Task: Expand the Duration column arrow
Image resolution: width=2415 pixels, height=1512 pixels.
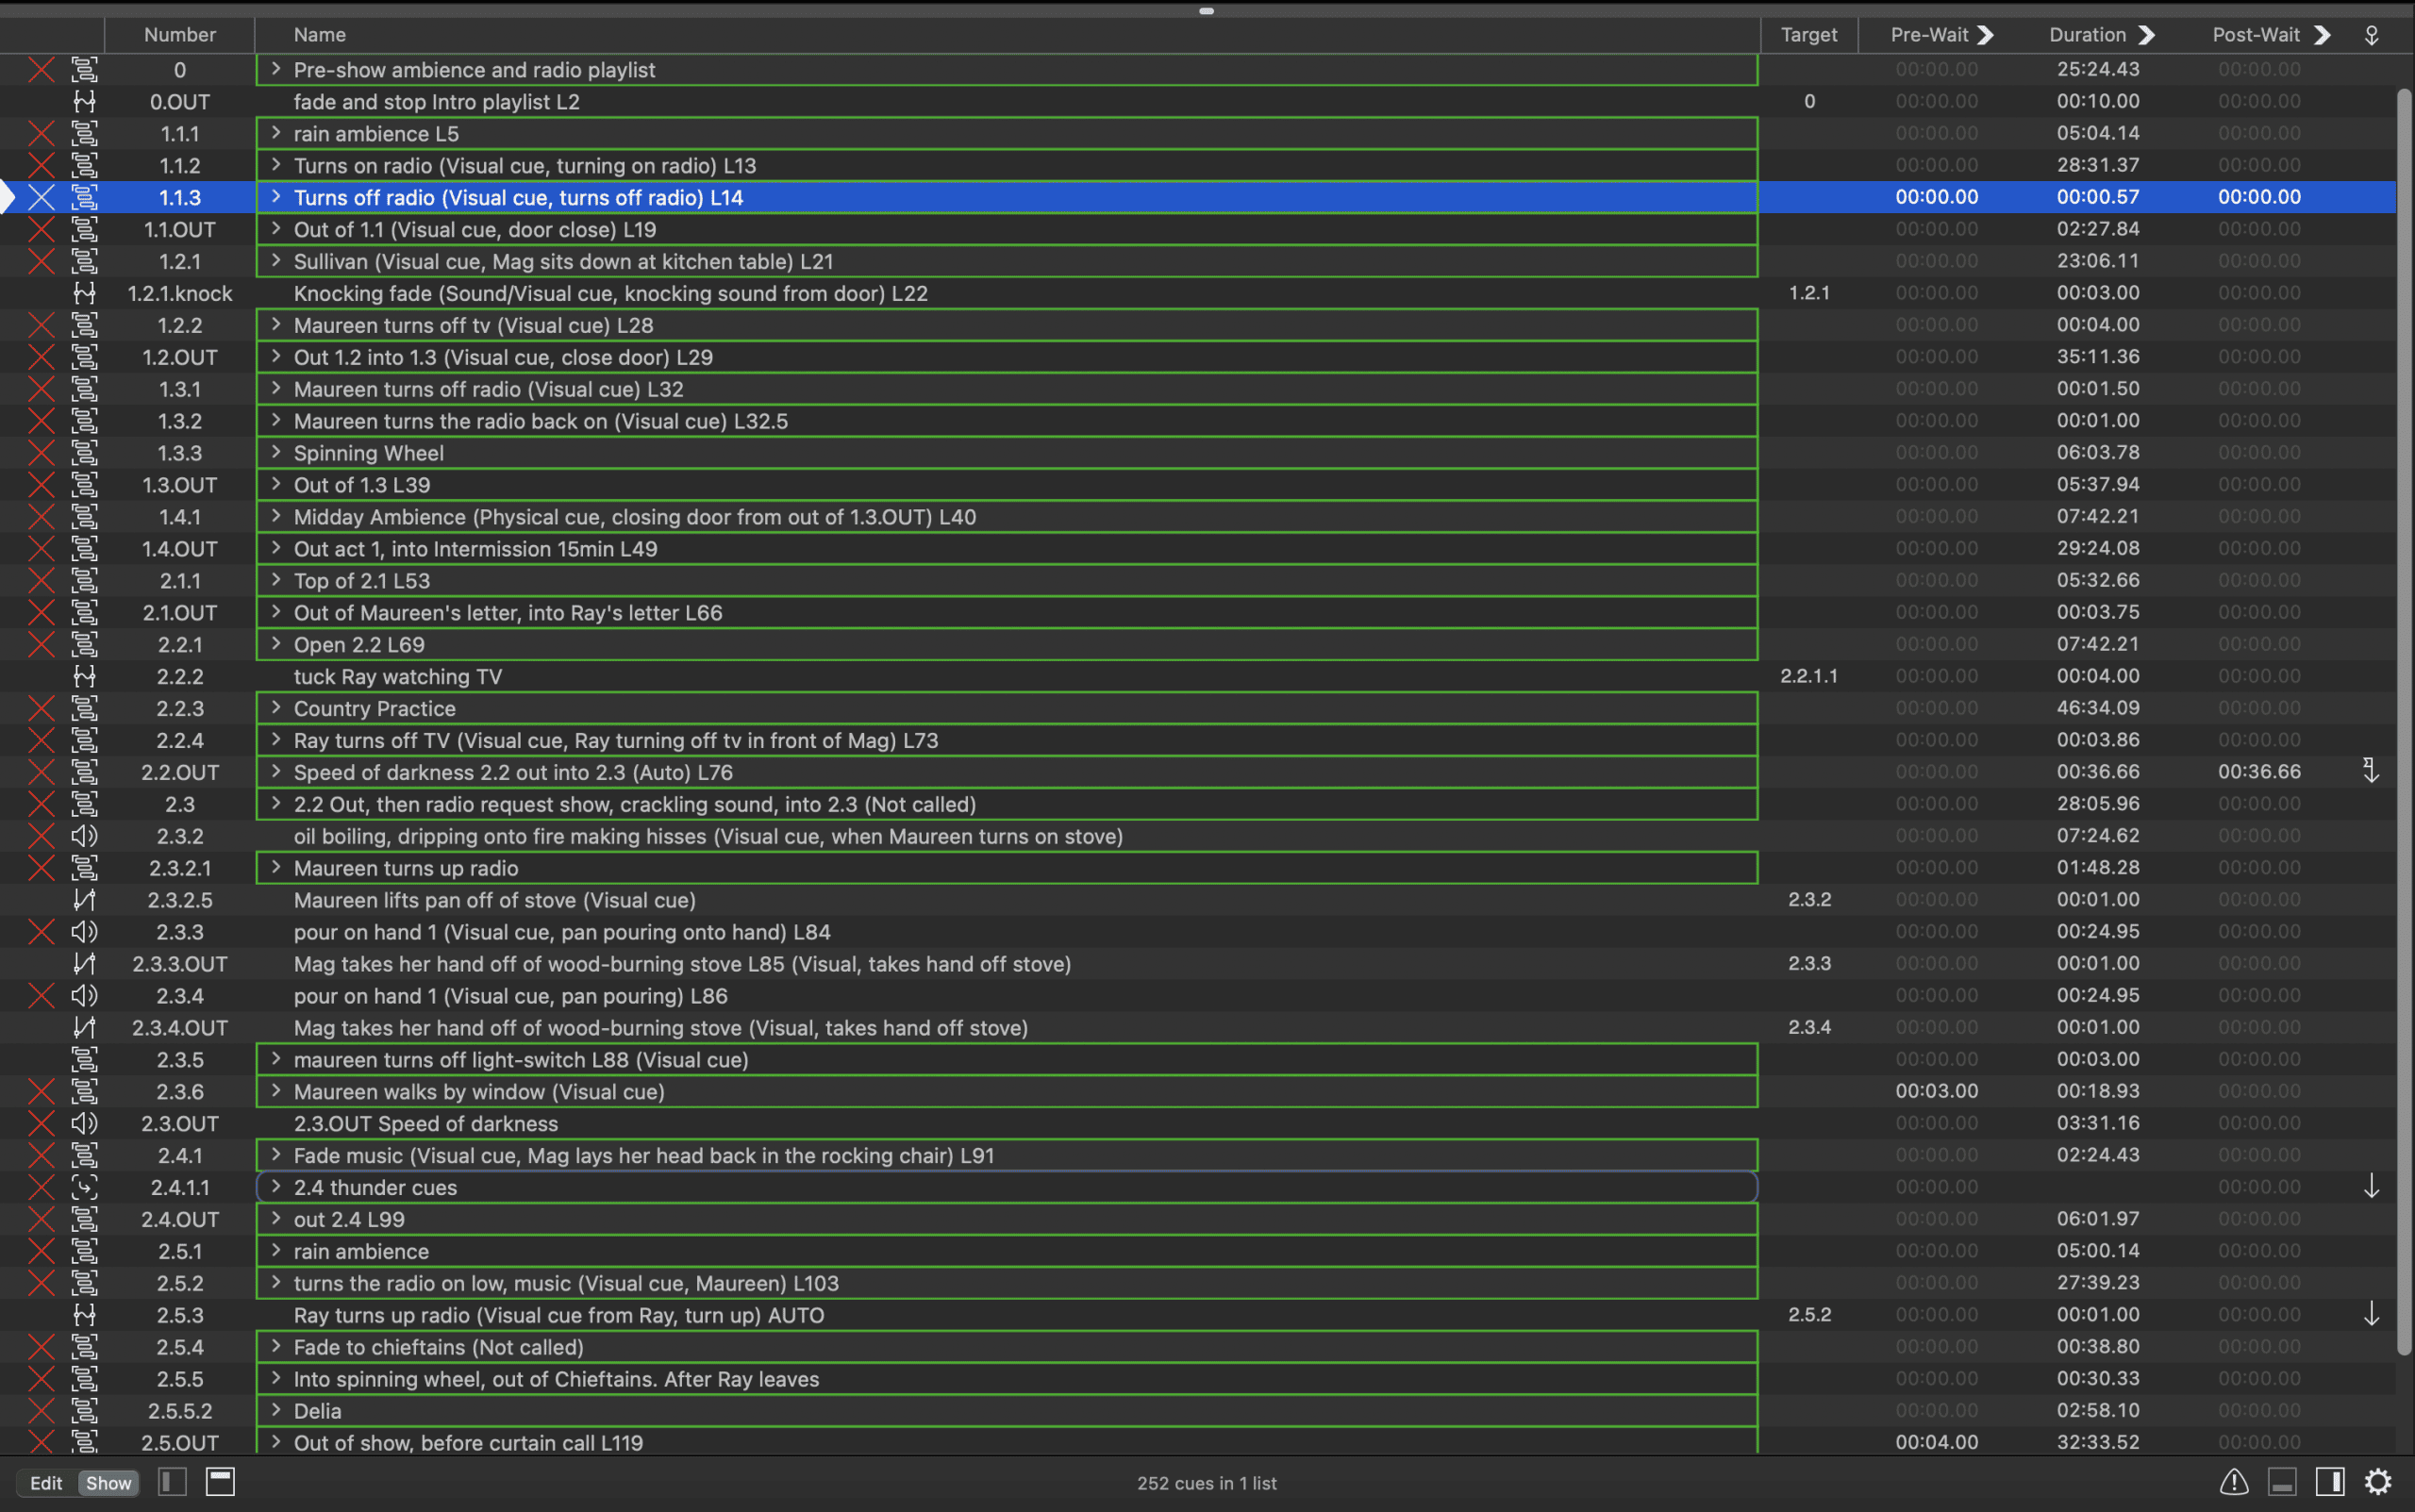Action: 2146,35
